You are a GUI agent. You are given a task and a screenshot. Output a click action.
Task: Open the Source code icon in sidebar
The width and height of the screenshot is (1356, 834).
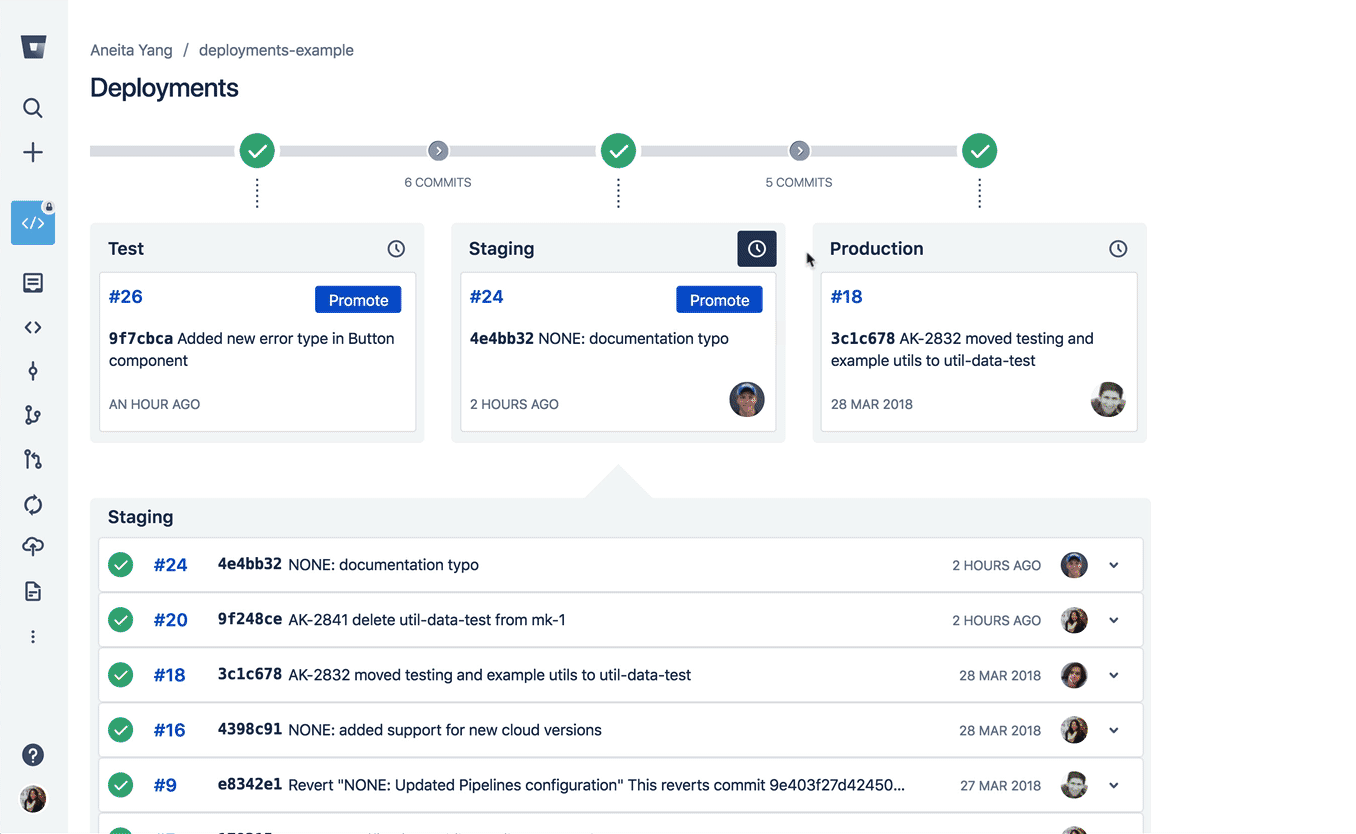pos(33,327)
